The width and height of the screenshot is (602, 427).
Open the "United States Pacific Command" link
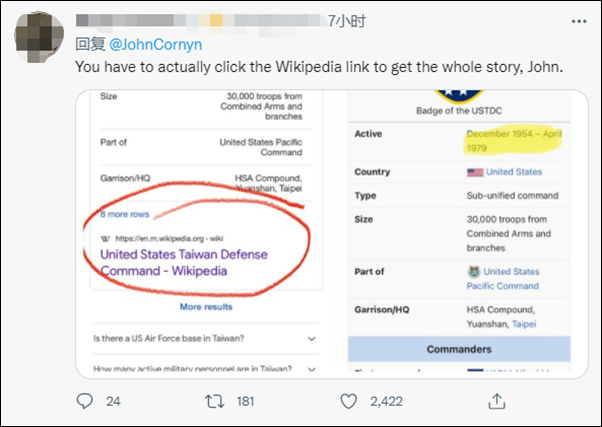[511, 279]
